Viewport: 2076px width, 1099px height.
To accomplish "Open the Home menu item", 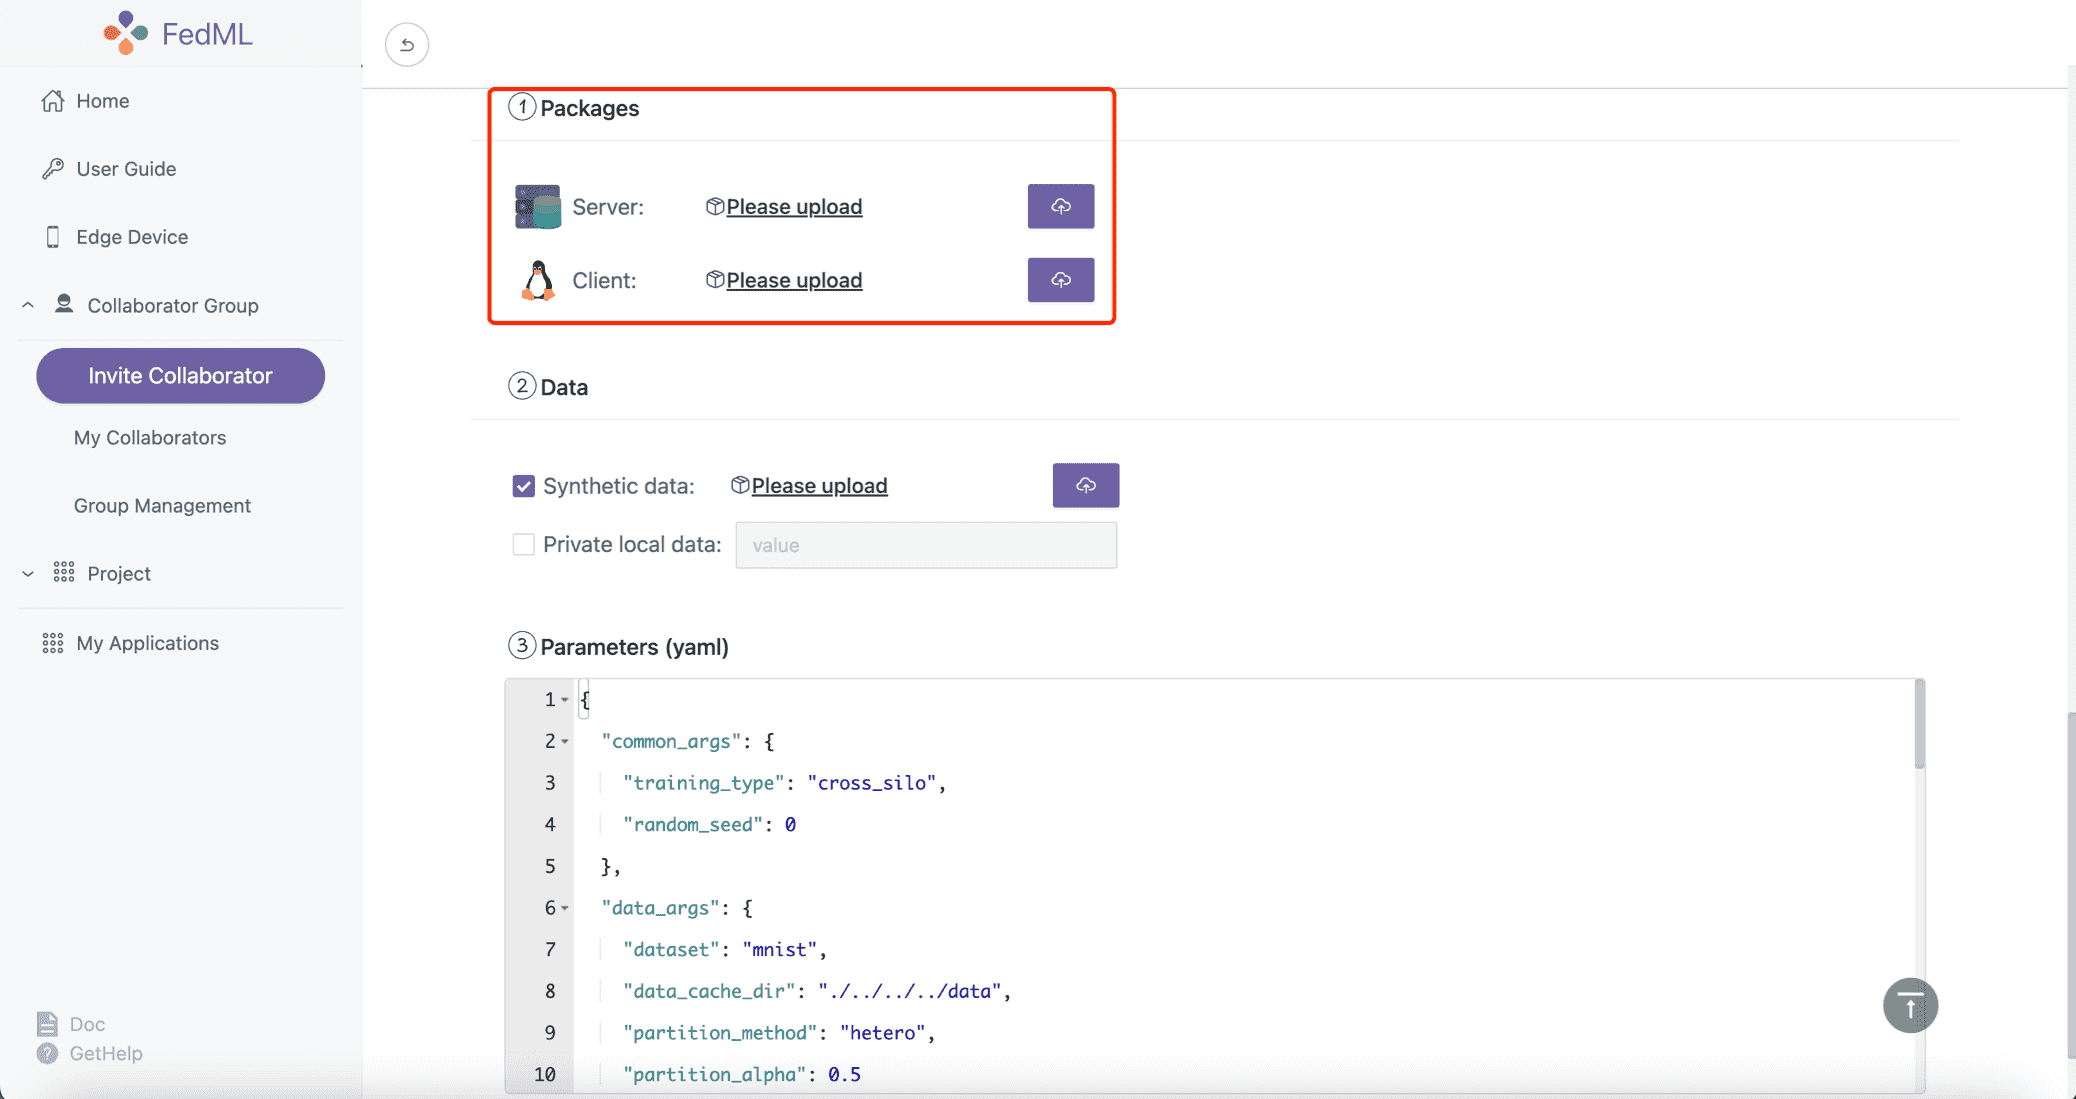I will [x=102, y=99].
